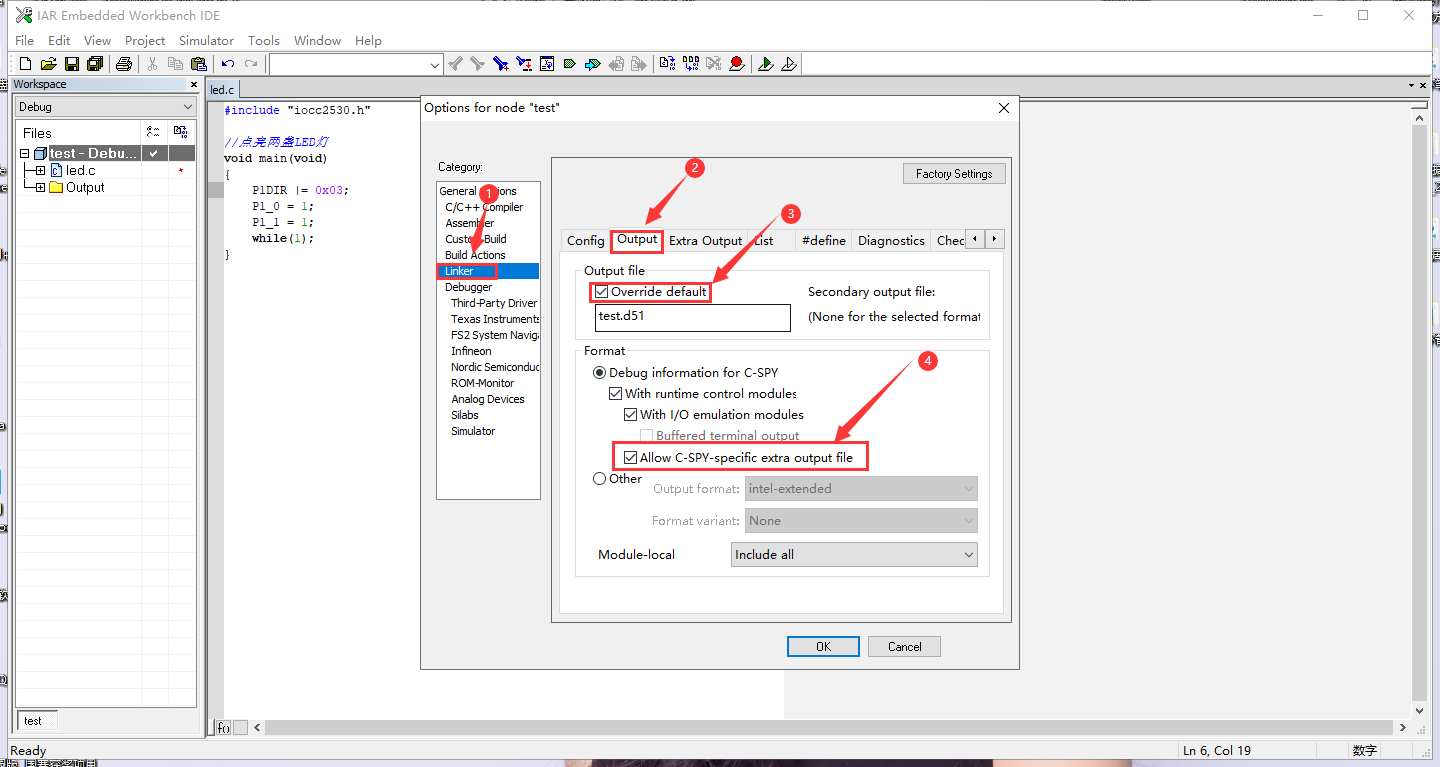Click the Find Next toolbar icon
The width and height of the screenshot is (1440, 767).
pos(477,64)
